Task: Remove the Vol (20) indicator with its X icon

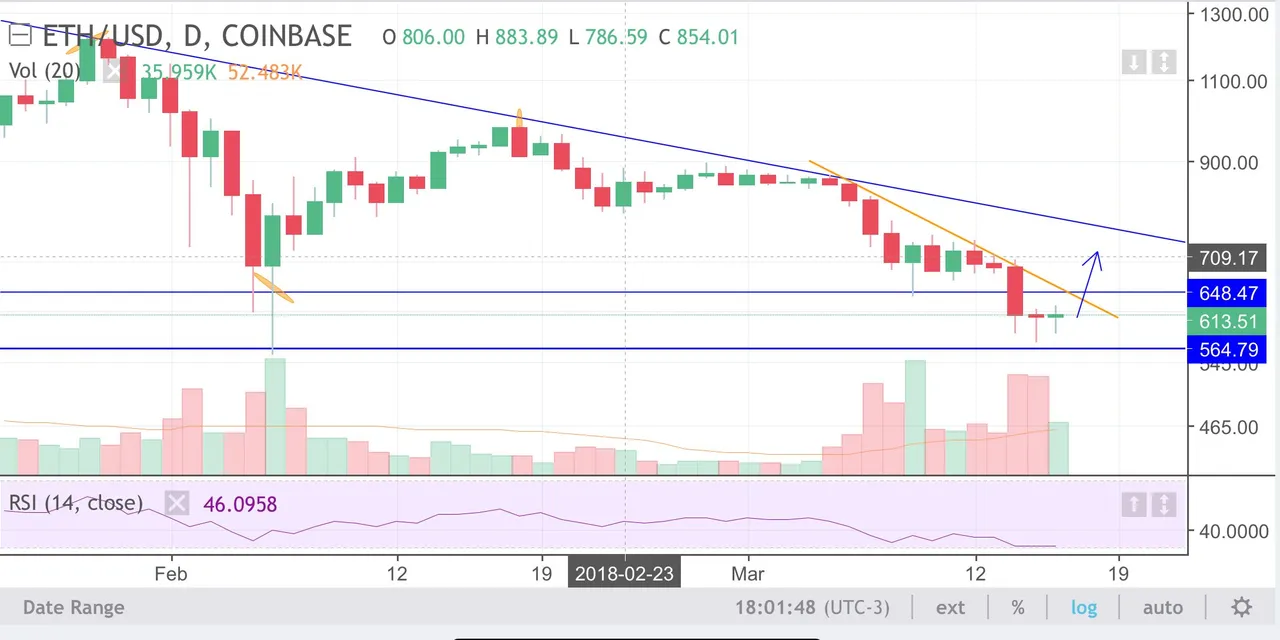Action: click(x=114, y=70)
